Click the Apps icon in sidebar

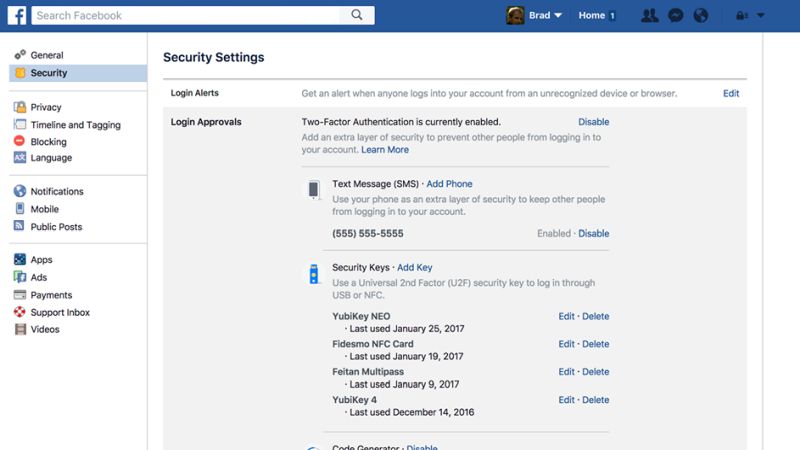20,259
